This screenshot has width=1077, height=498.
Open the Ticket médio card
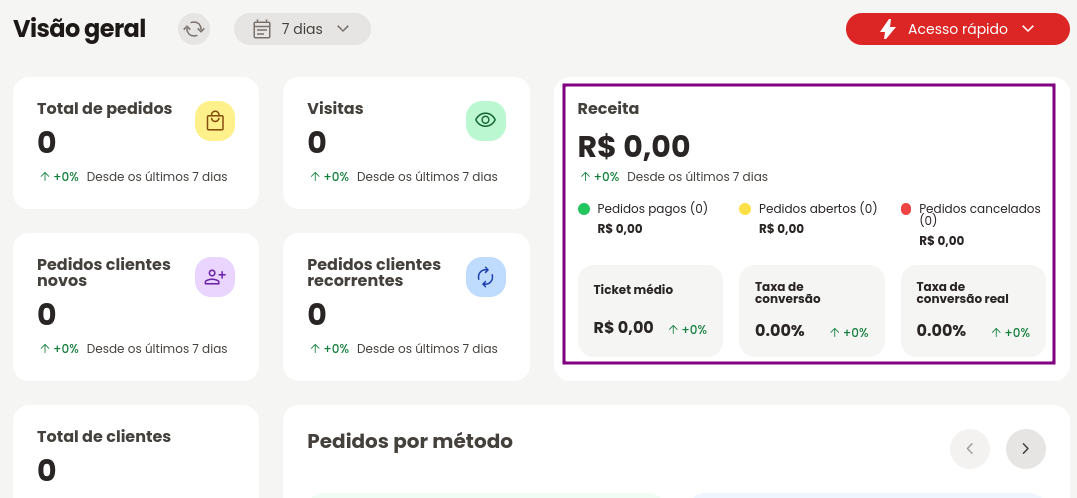tap(650, 310)
